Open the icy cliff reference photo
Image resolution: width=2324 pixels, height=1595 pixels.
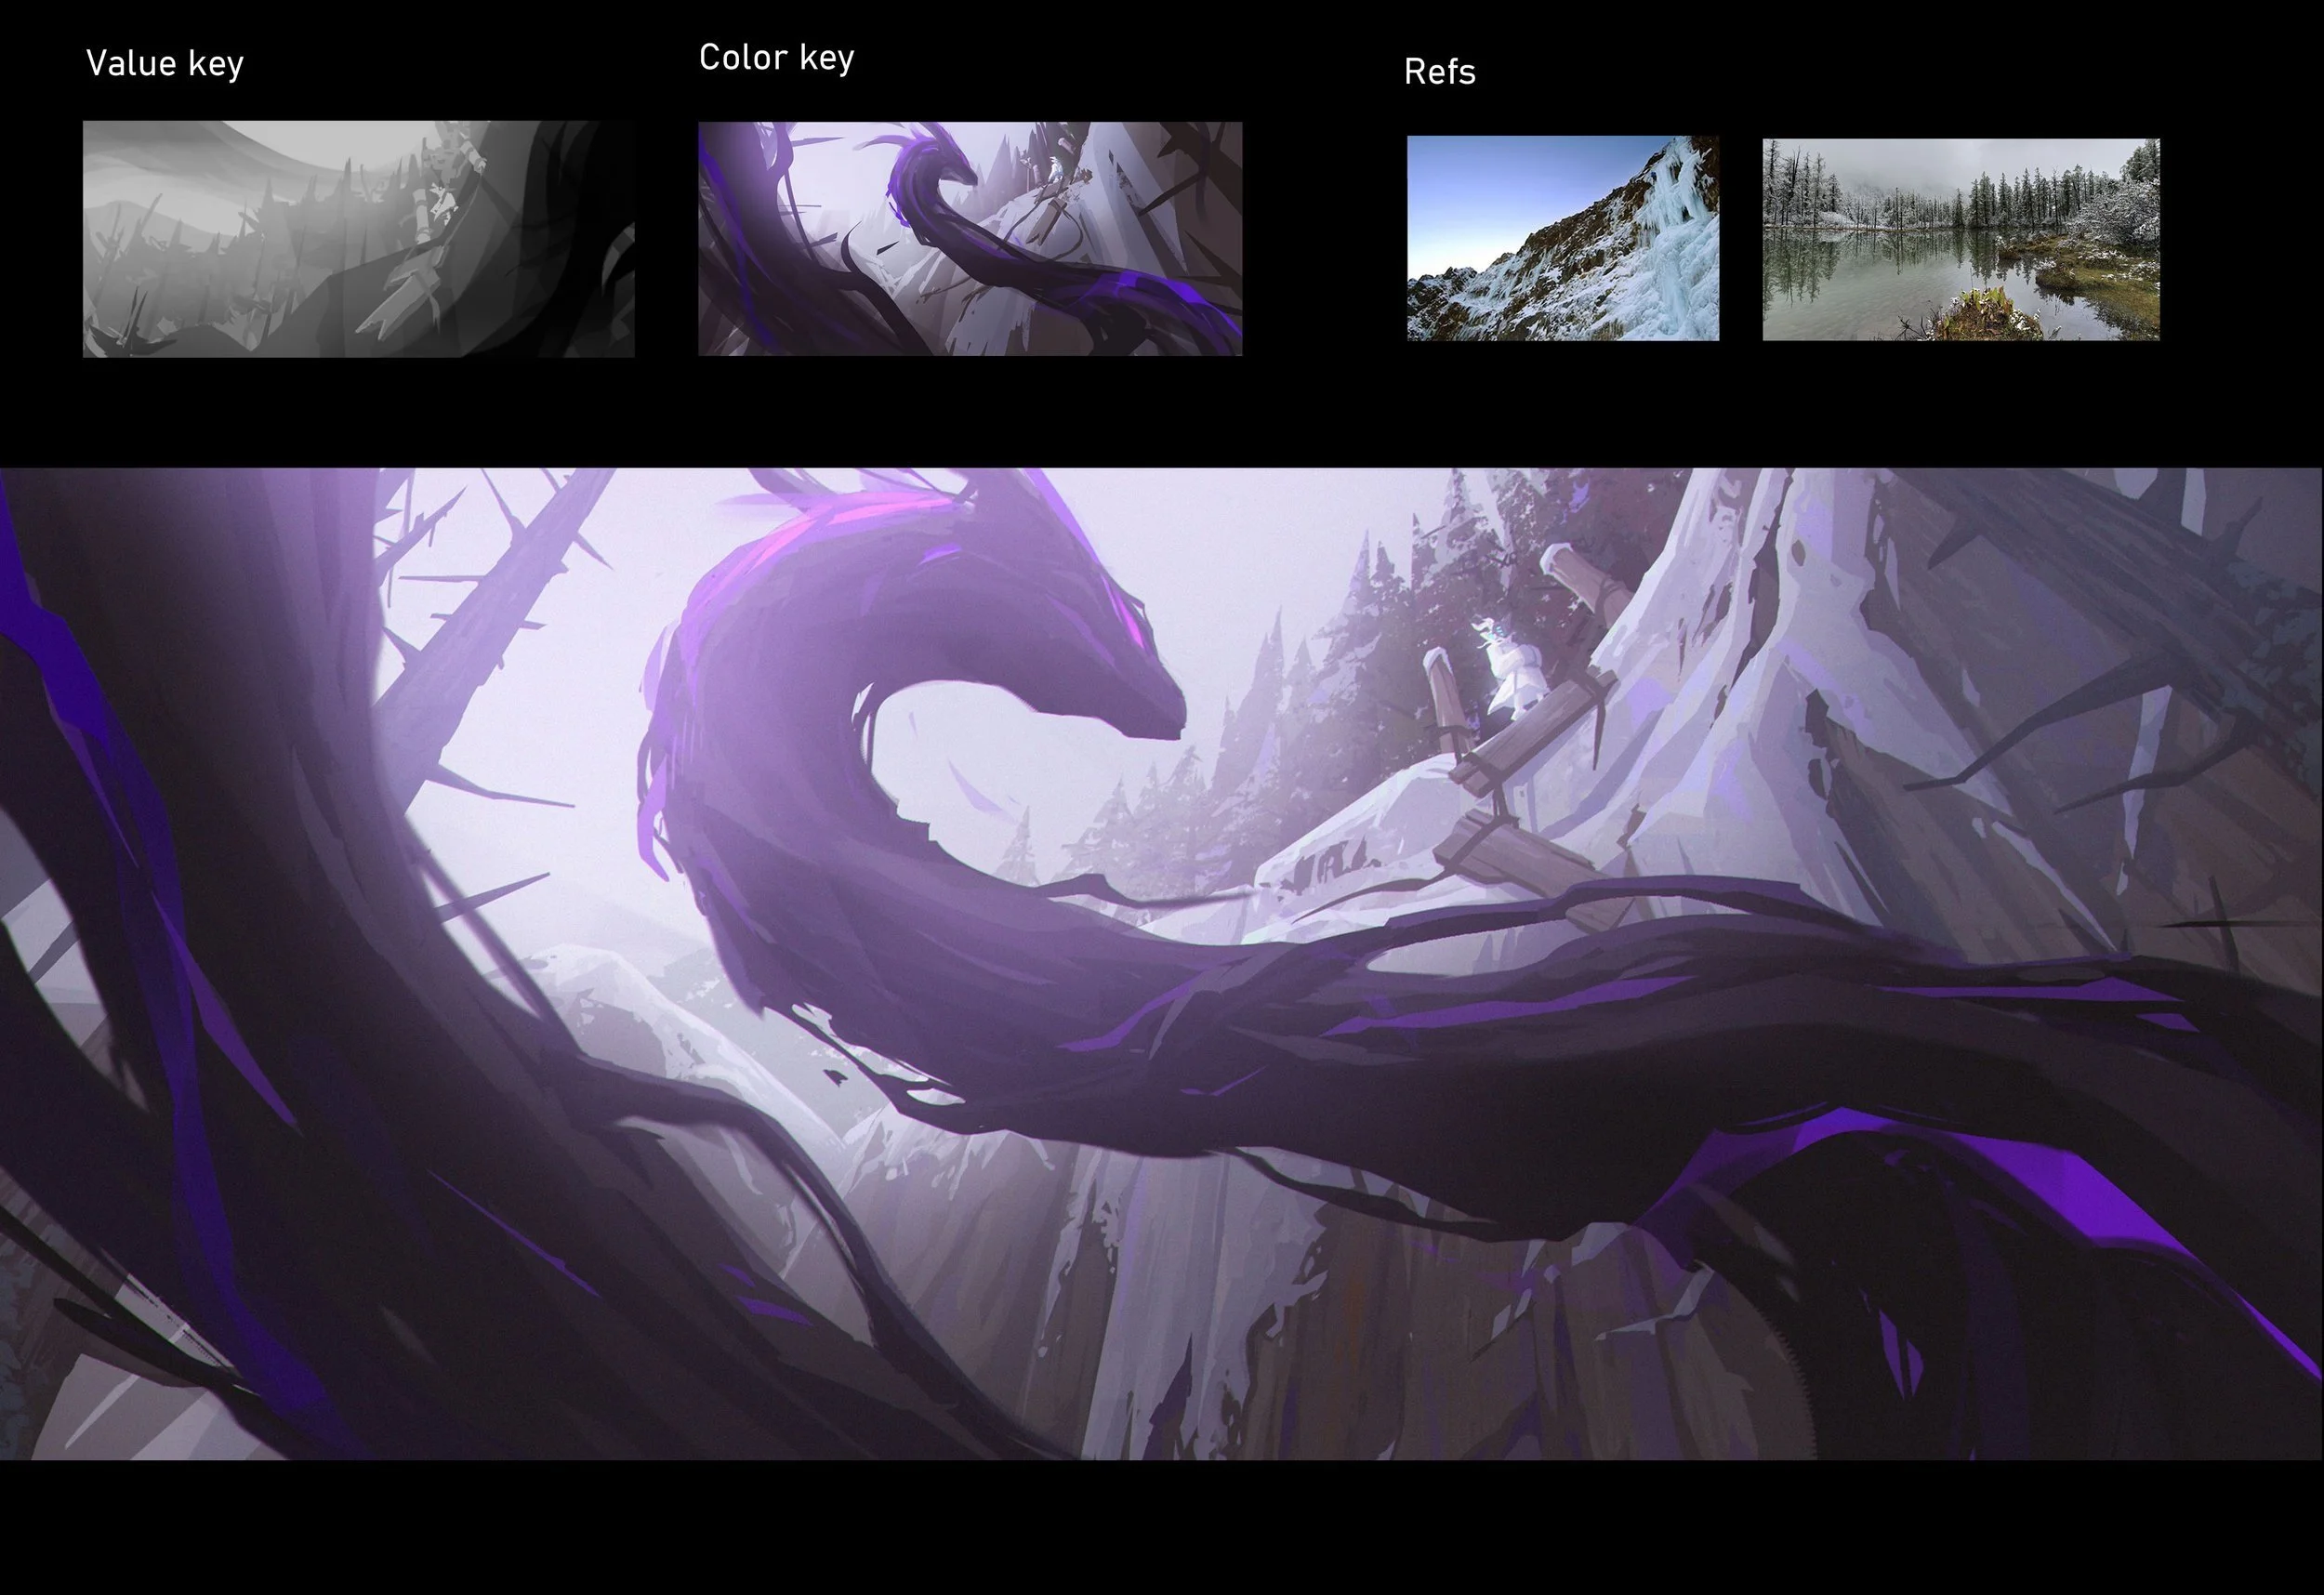[x=1562, y=238]
